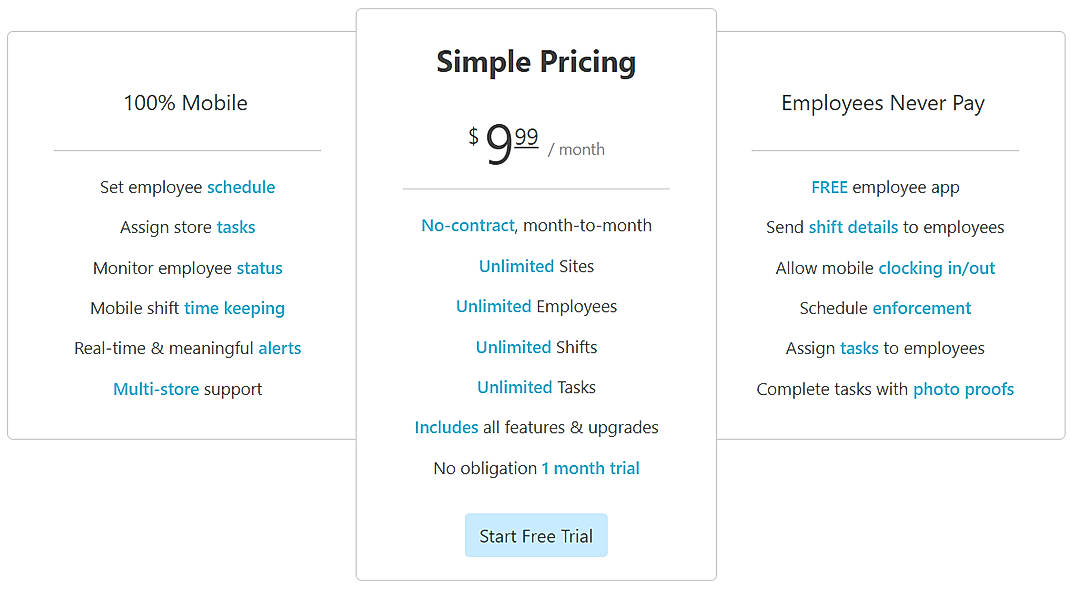Click the Multi-store support link
The width and height of the screenshot is (1070, 589).
click(x=156, y=389)
